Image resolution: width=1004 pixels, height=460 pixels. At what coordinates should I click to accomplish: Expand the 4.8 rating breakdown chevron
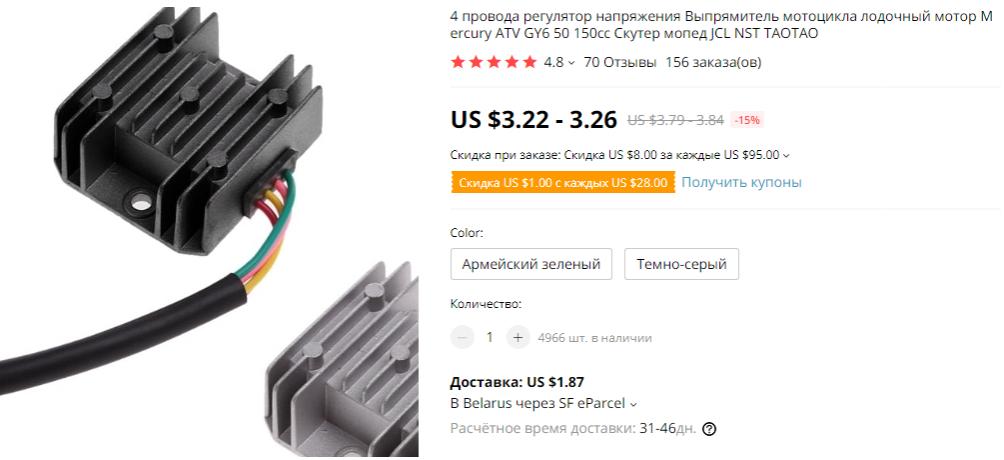[571, 63]
